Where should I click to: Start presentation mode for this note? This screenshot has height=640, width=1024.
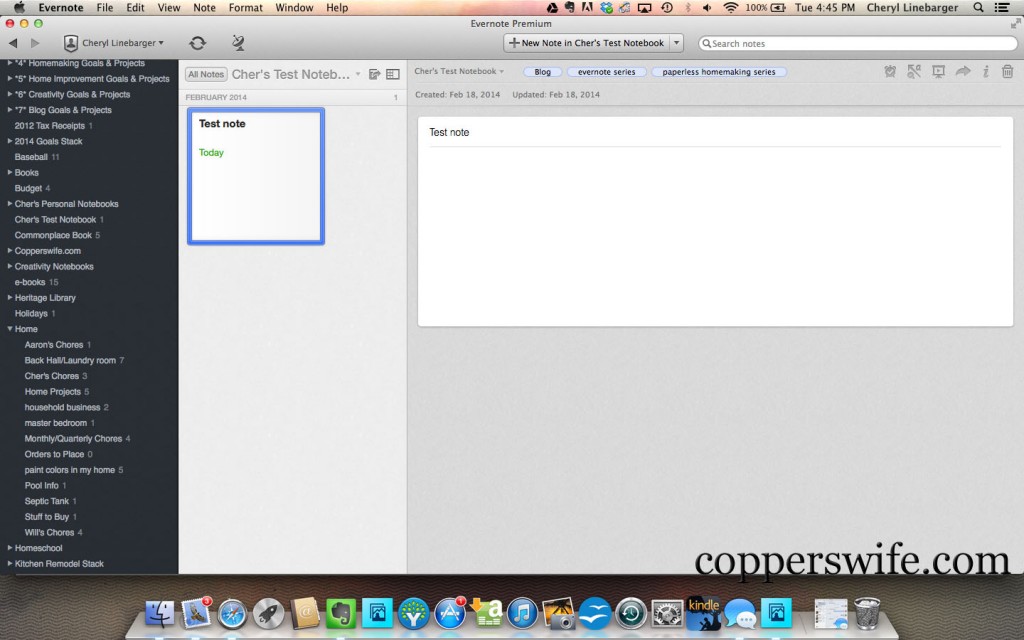point(938,72)
